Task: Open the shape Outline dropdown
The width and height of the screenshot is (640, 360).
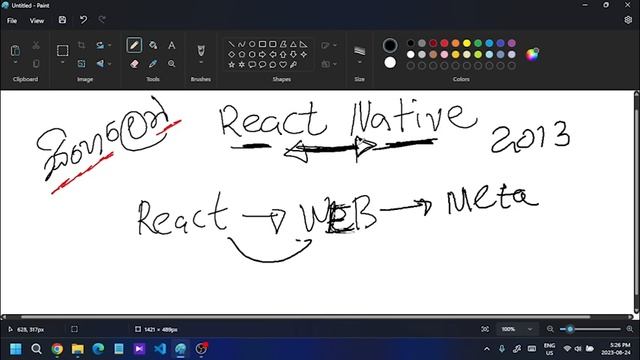Action: click(x=329, y=45)
